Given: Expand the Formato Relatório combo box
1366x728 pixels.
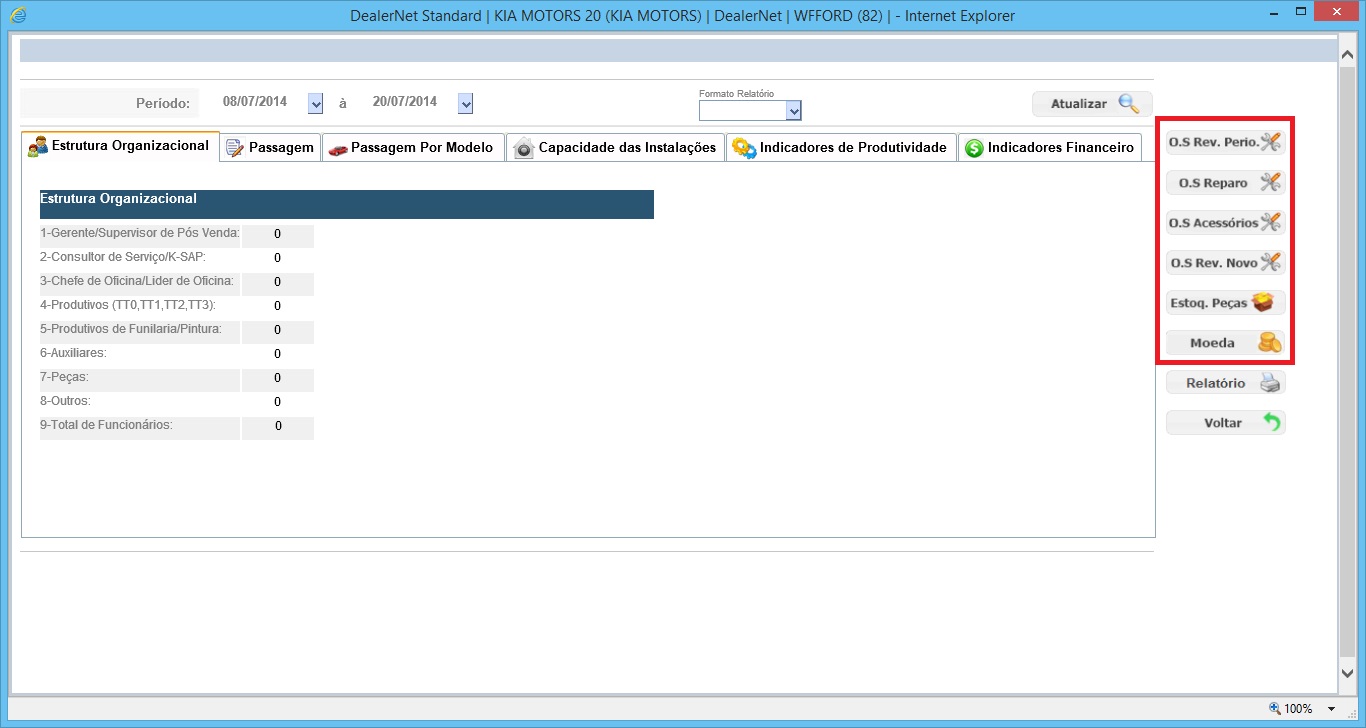Looking at the screenshot, I should coord(794,111).
